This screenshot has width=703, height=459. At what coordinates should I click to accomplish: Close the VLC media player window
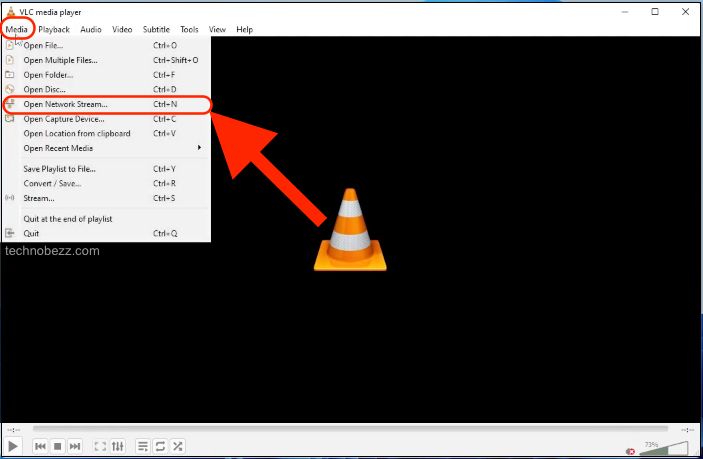coord(686,12)
